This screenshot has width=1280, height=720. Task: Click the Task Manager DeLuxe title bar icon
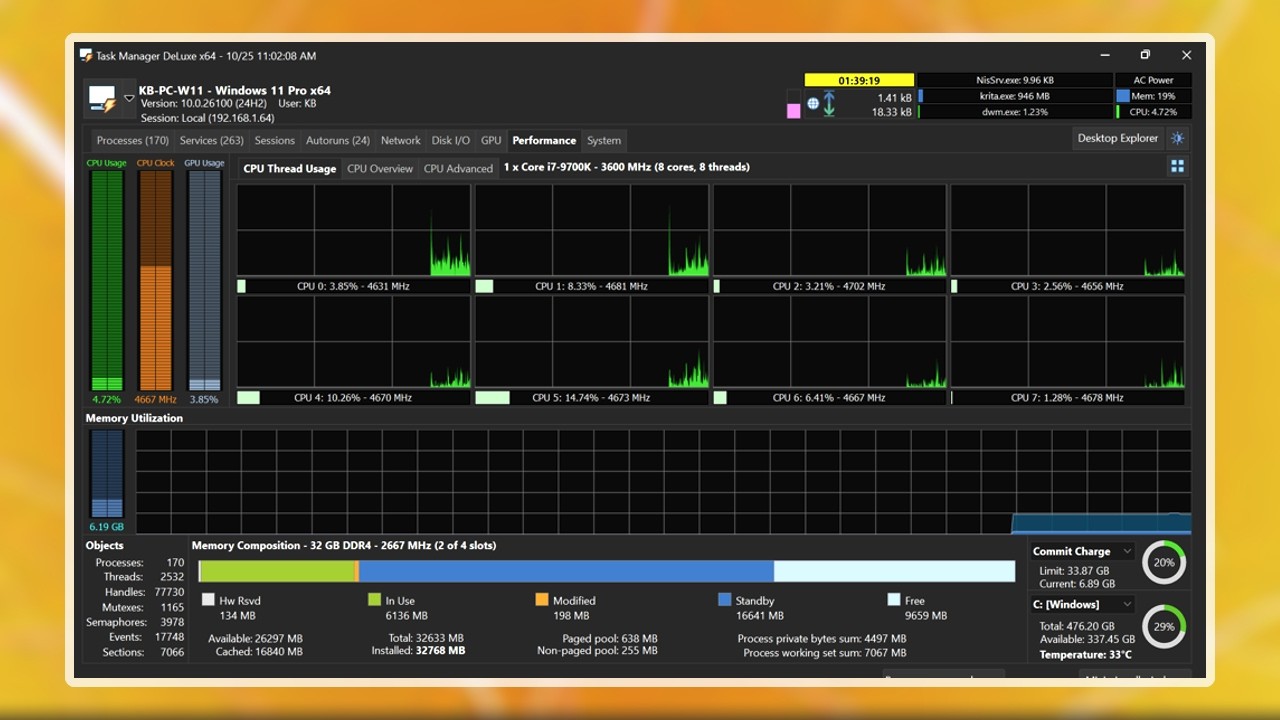(x=86, y=56)
